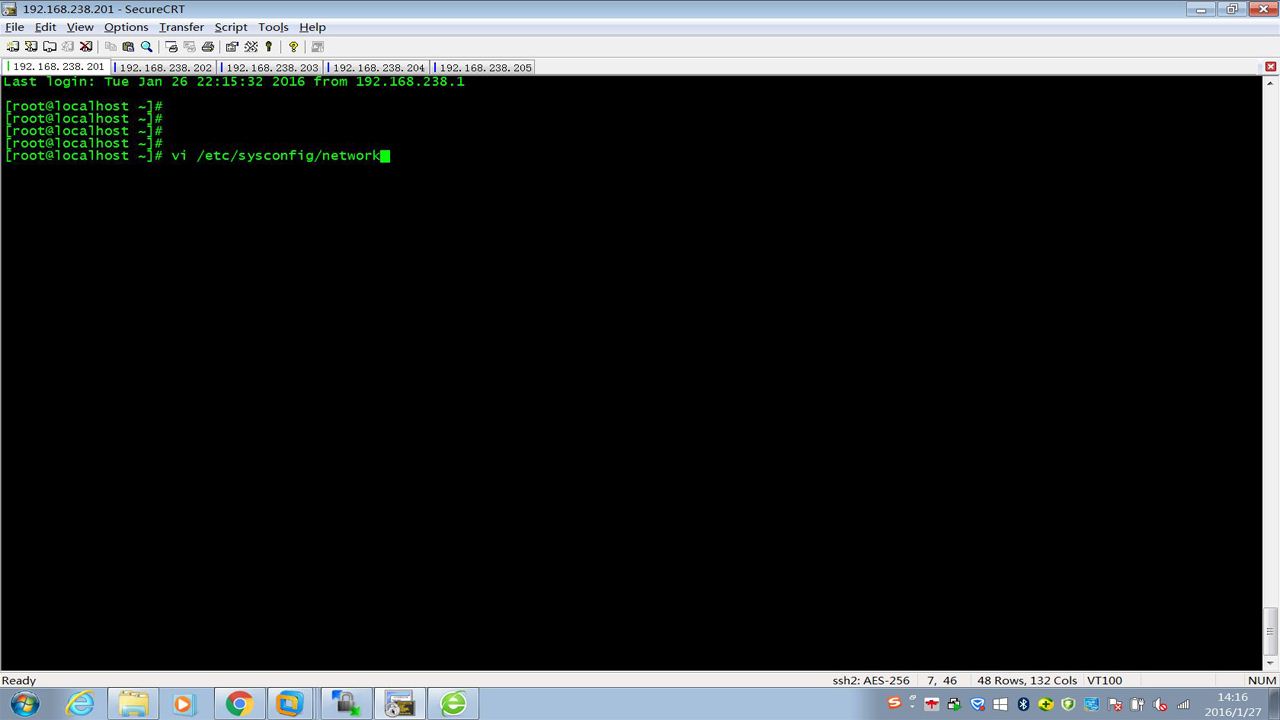Open the green 'e' browser taskbar icon

[453, 704]
